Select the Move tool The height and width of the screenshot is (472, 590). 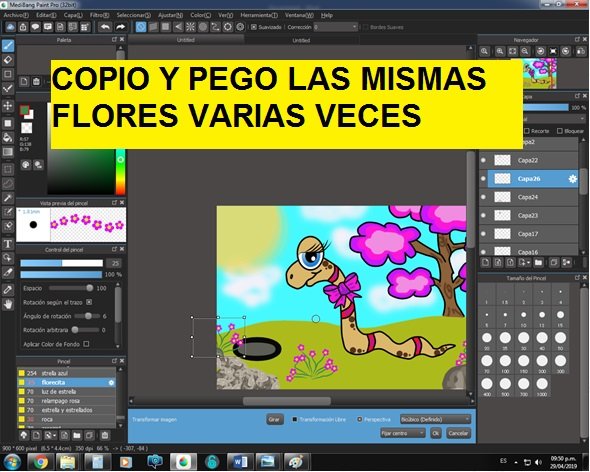click(8, 106)
